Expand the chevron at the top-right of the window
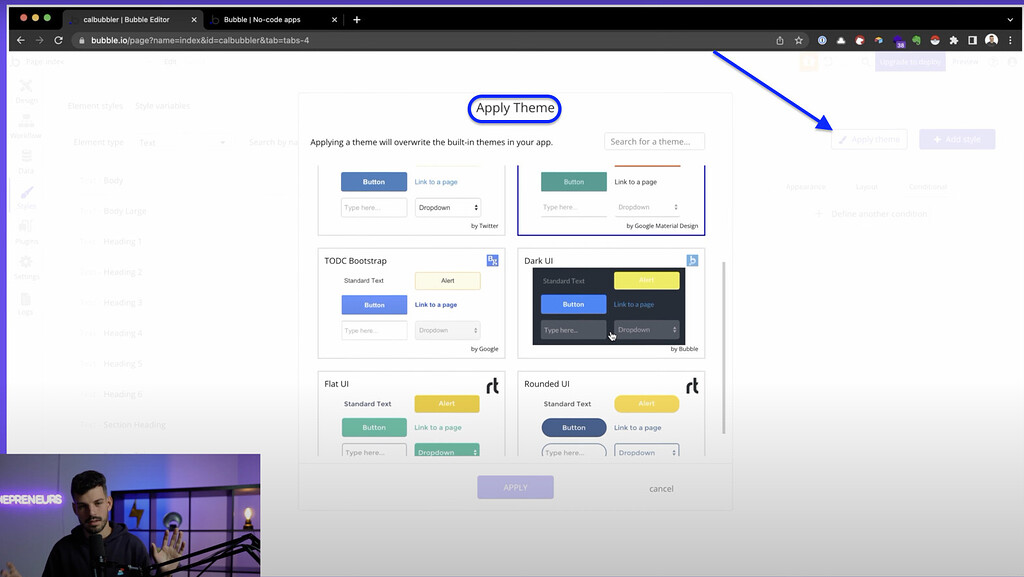Screen dimensions: 1024x577 (1010, 17)
